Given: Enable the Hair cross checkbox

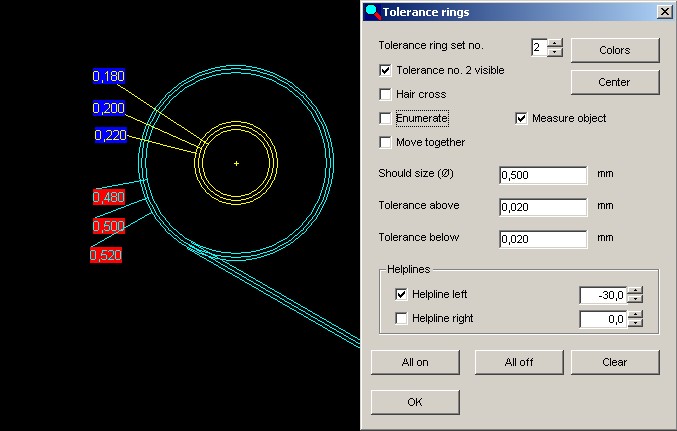Looking at the screenshot, I should click(x=385, y=95).
